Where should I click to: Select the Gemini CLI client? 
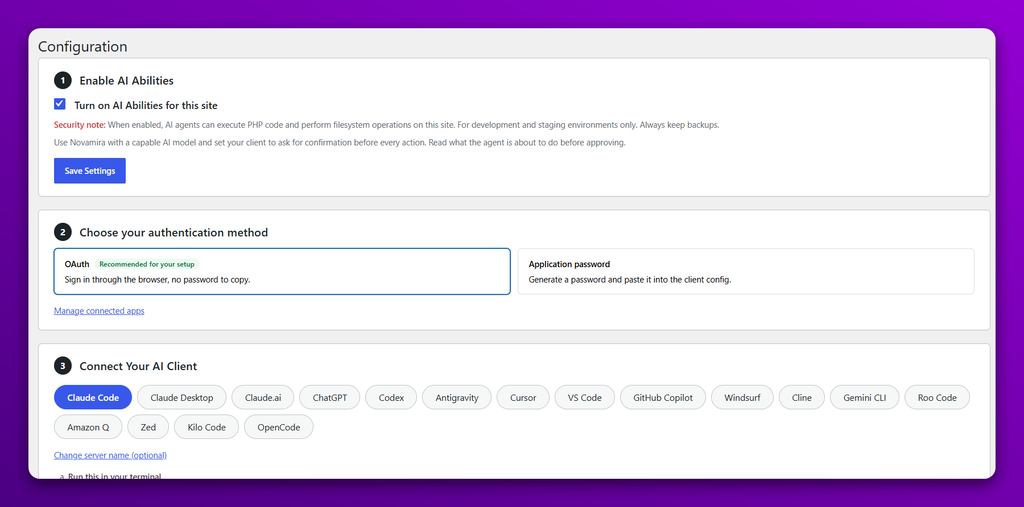pyautogui.click(x=865, y=397)
